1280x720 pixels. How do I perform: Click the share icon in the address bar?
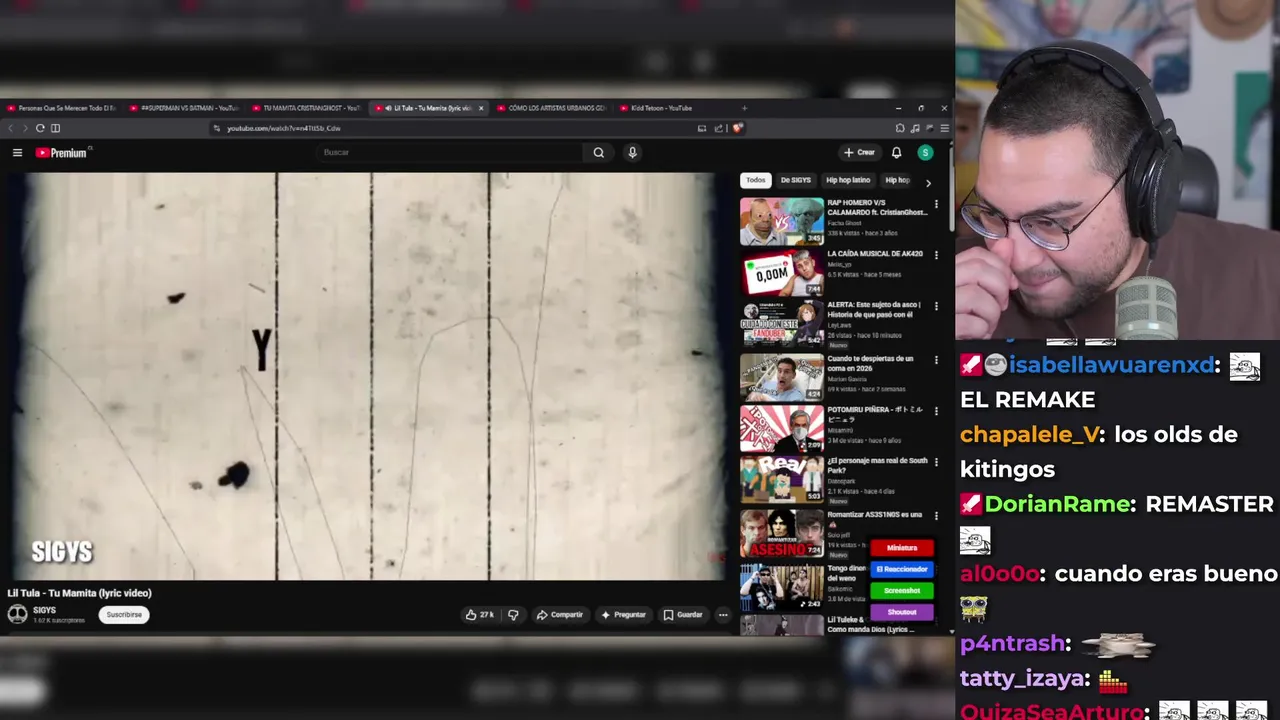click(718, 128)
